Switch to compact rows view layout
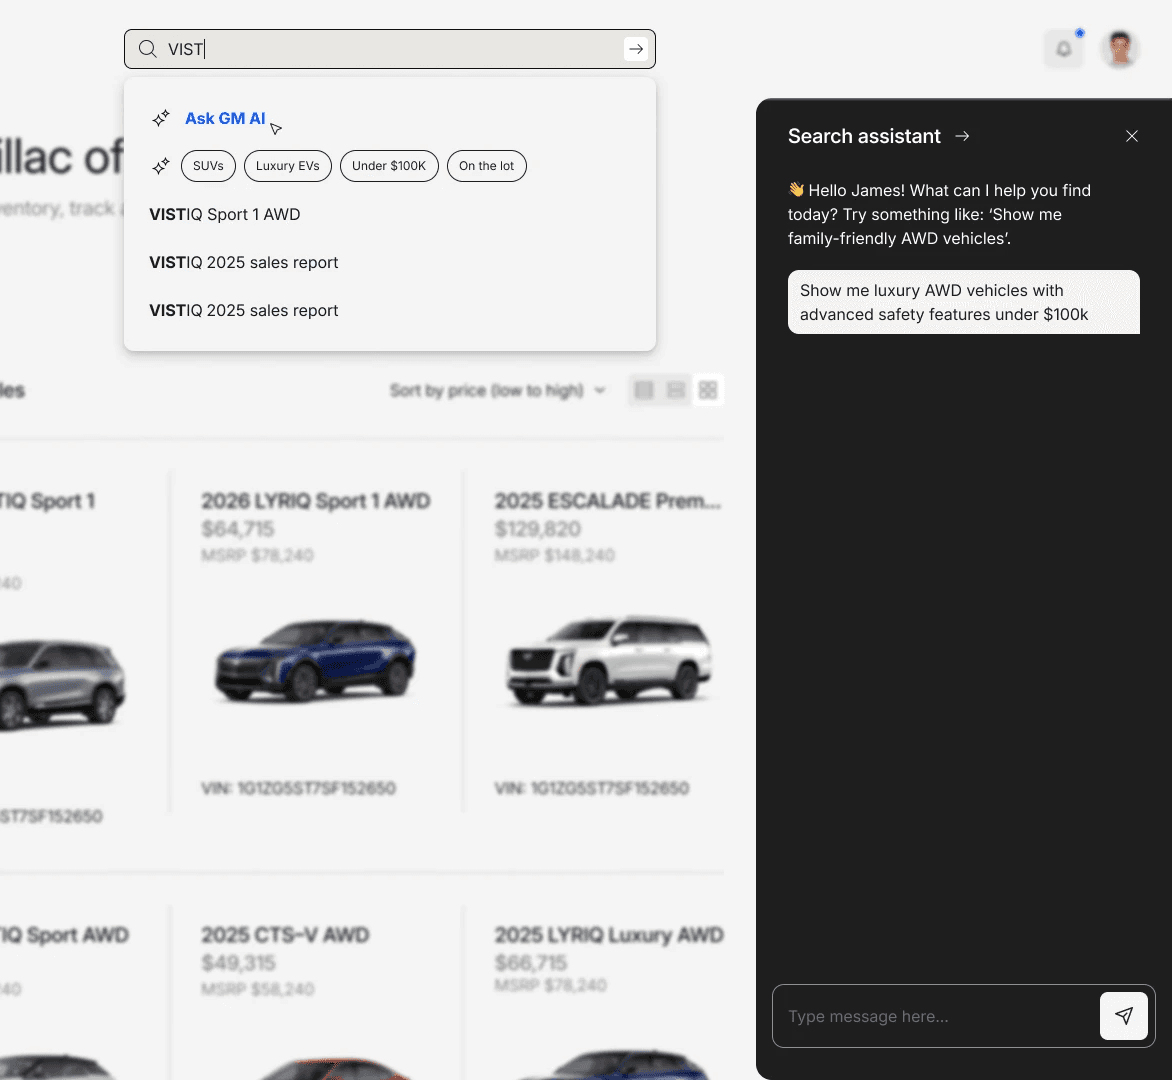 click(676, 390)
